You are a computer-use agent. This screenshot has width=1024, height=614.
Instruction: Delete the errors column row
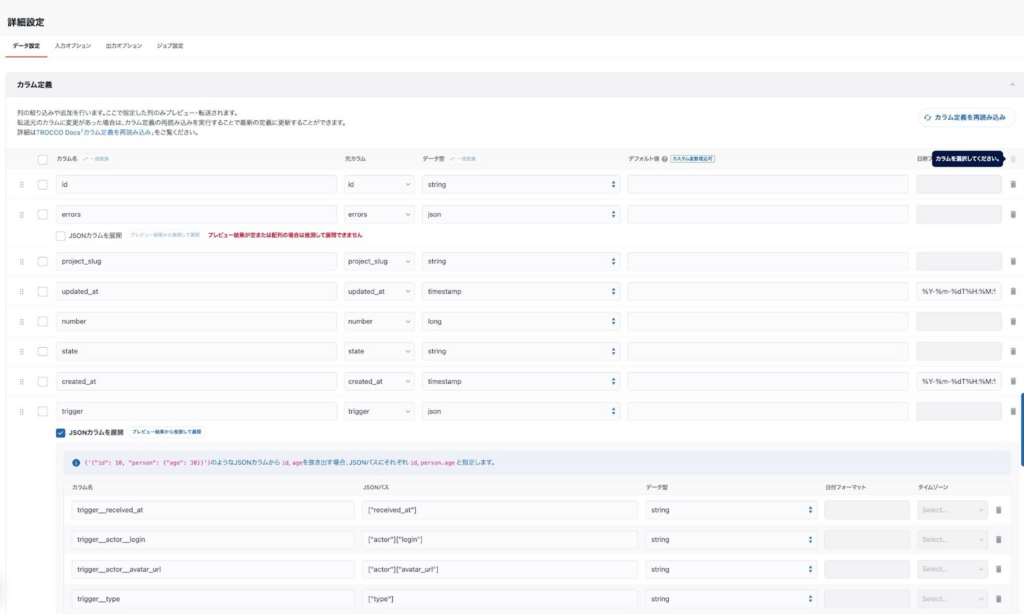[x=1012, y=214]
